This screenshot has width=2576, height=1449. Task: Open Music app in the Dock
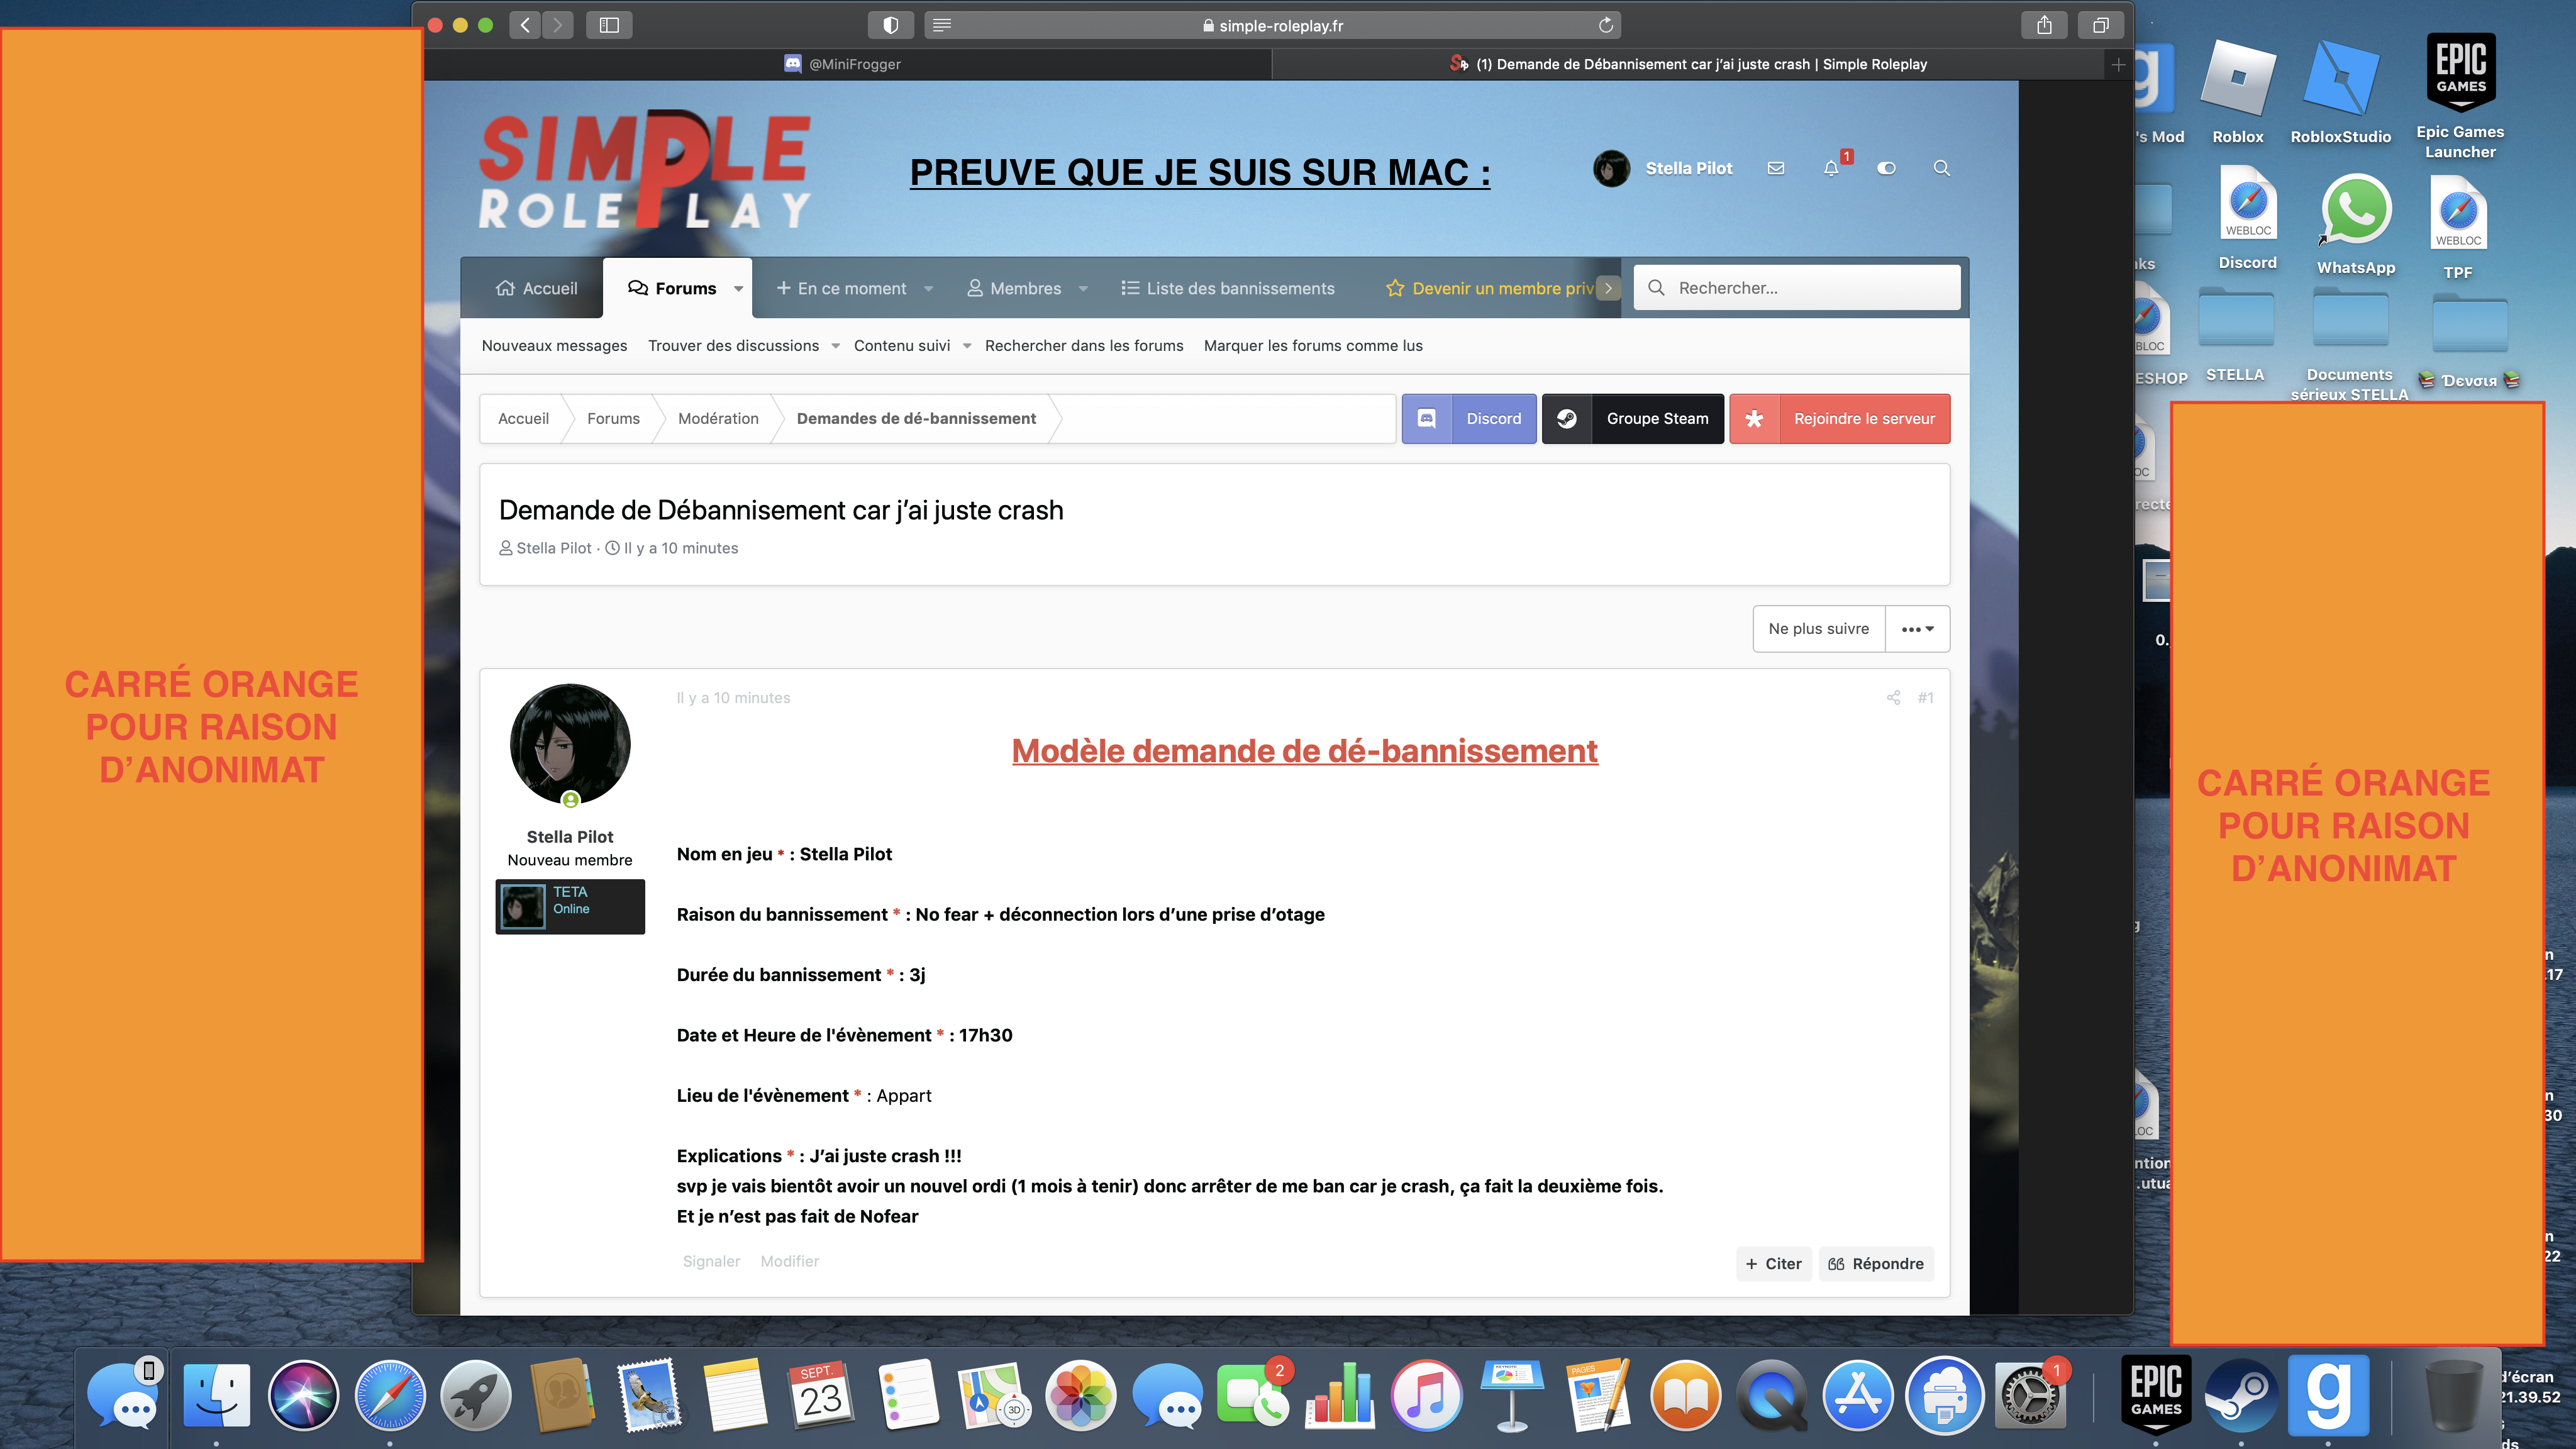click(x=1427, y=1395)
